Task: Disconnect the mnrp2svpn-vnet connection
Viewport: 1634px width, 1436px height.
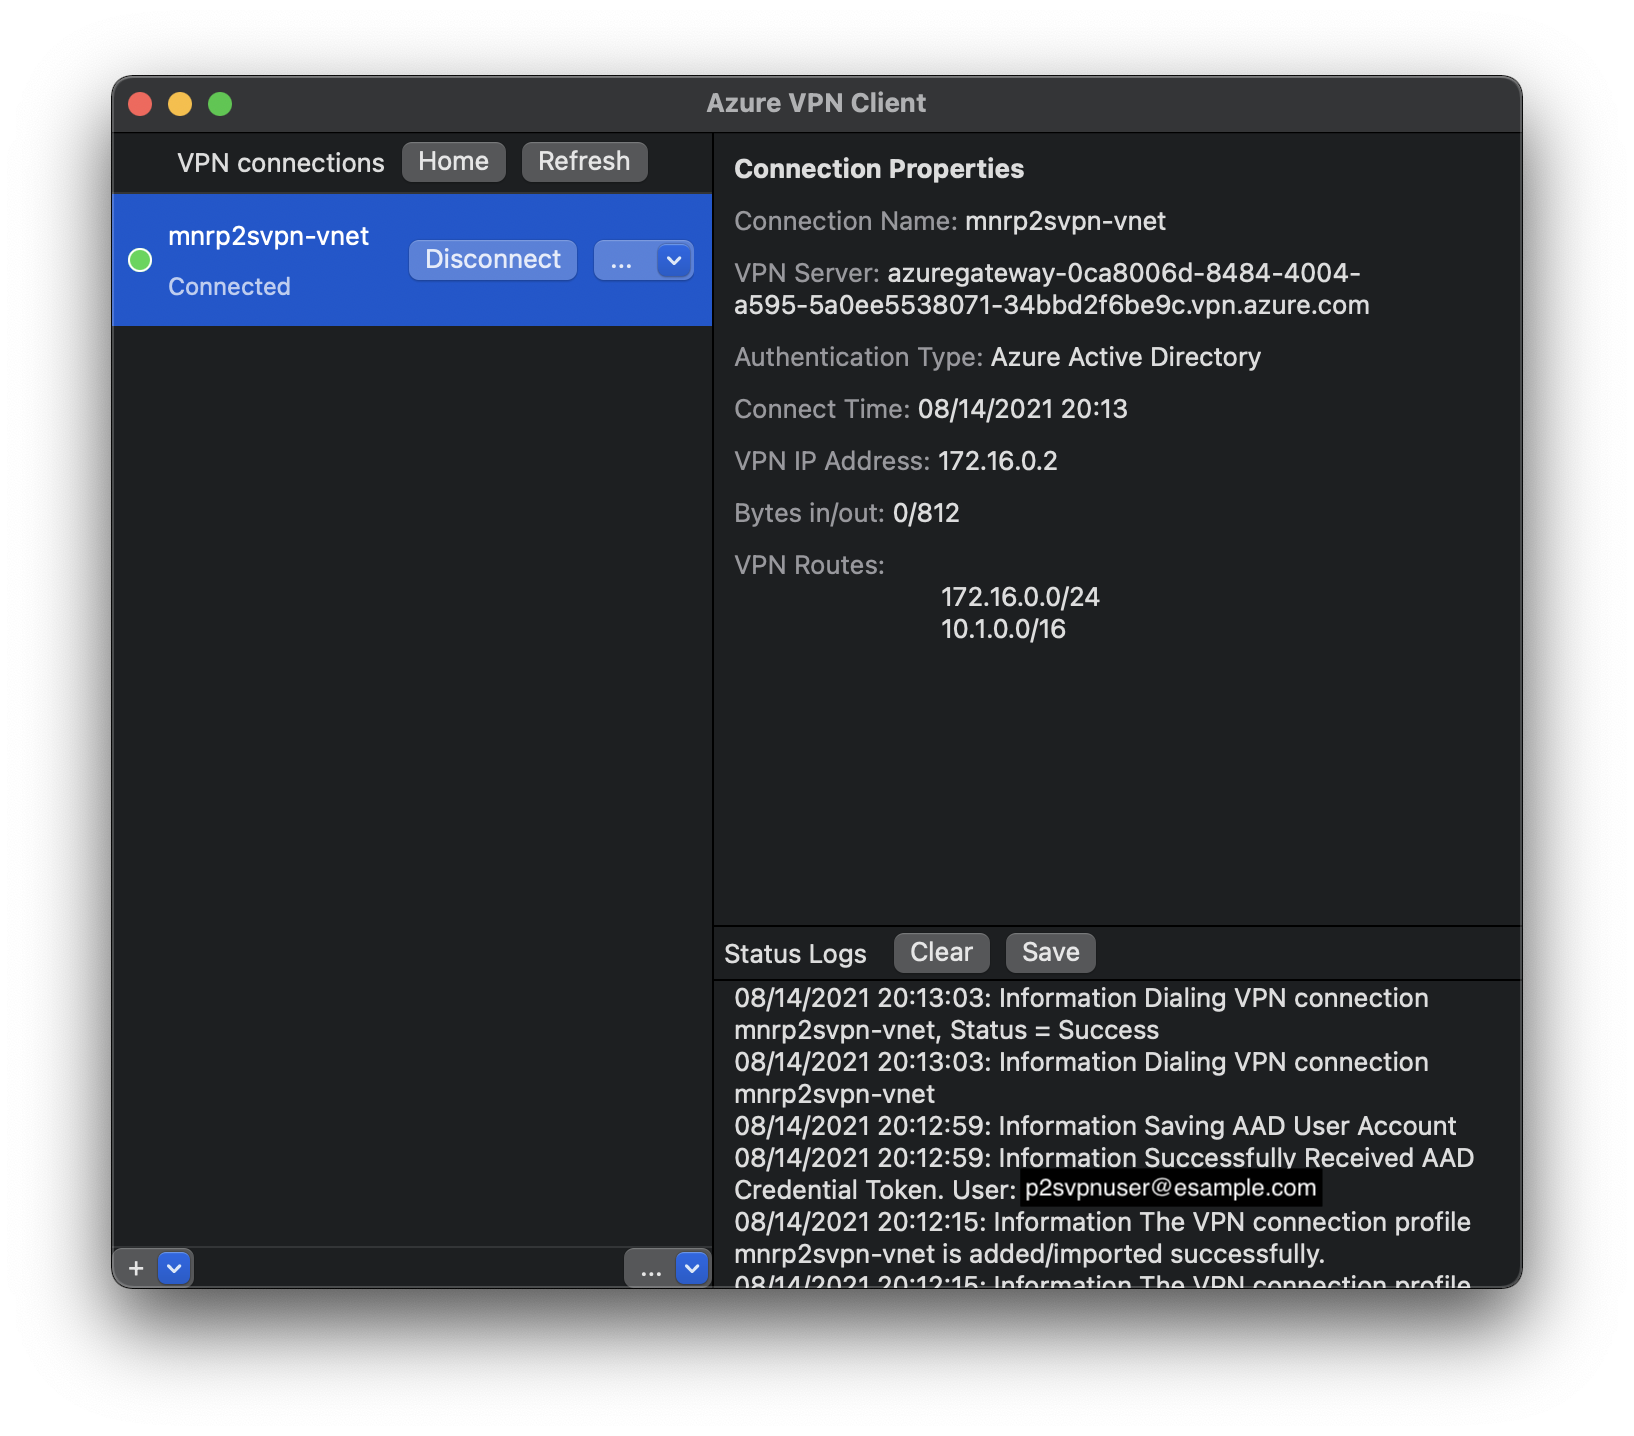Action: [x=492, y=259]
